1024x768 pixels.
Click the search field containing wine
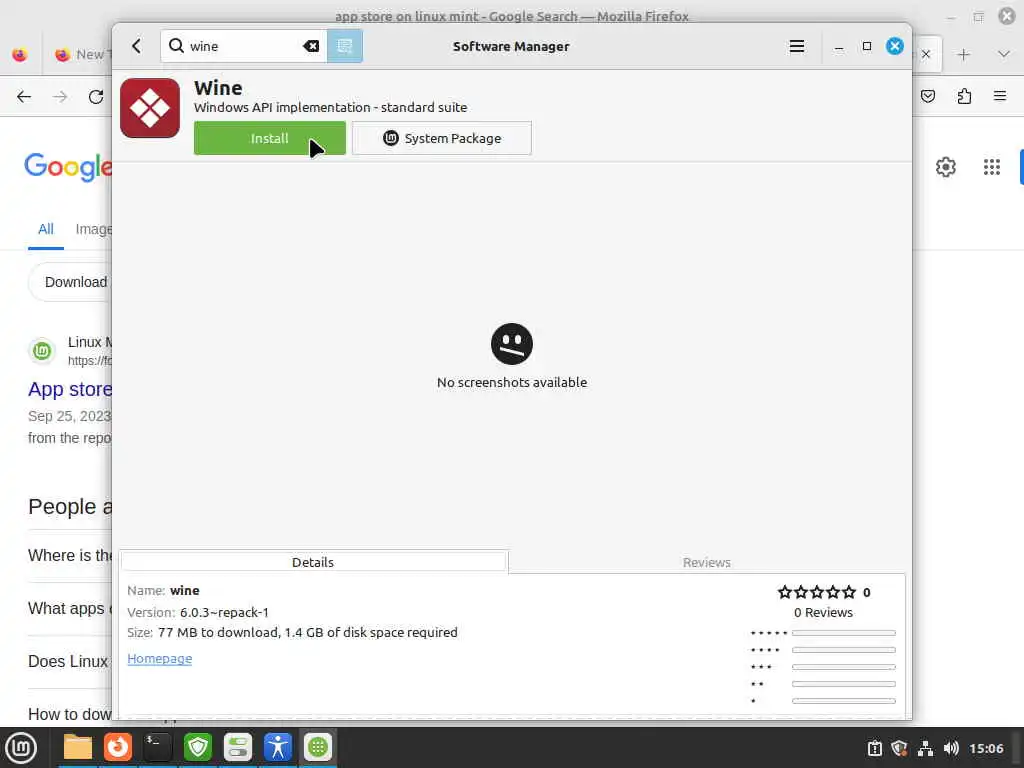[244, 46]
